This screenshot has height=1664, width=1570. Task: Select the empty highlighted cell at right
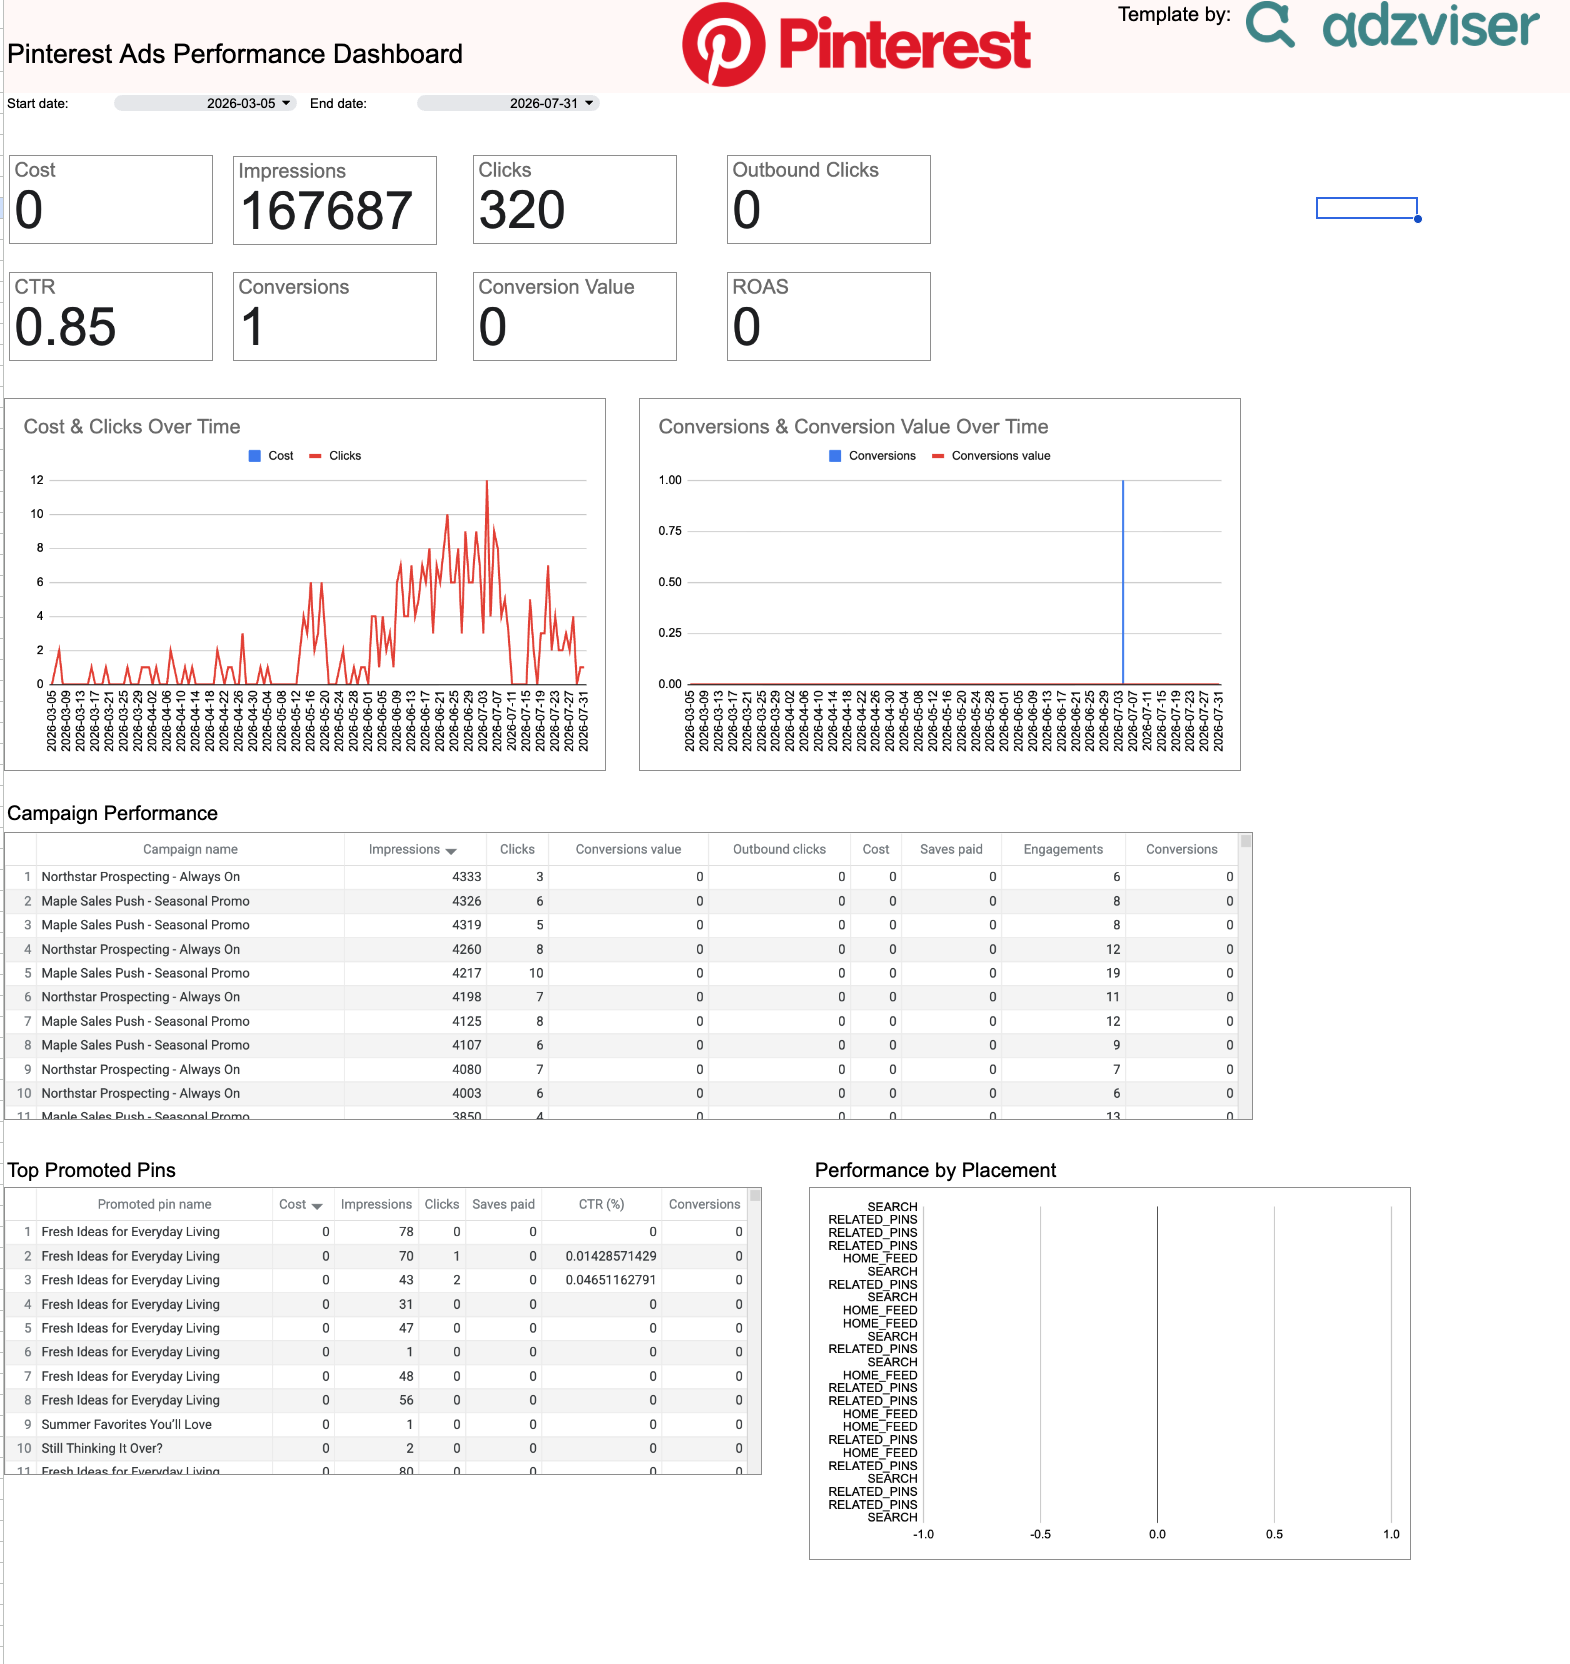pos(1367,208)
